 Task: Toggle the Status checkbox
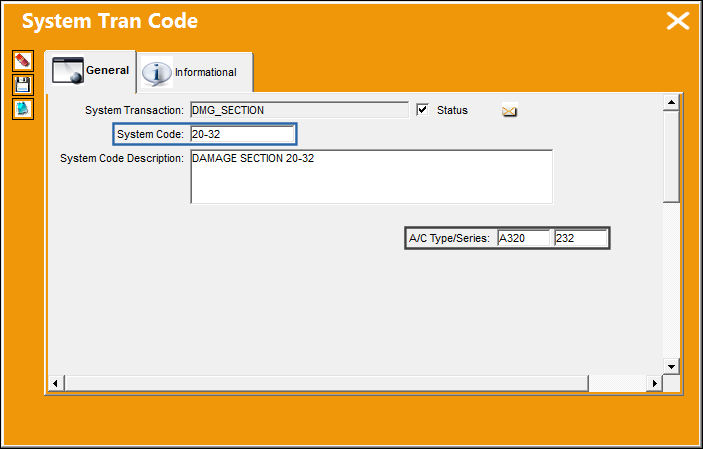pos(422,110)
